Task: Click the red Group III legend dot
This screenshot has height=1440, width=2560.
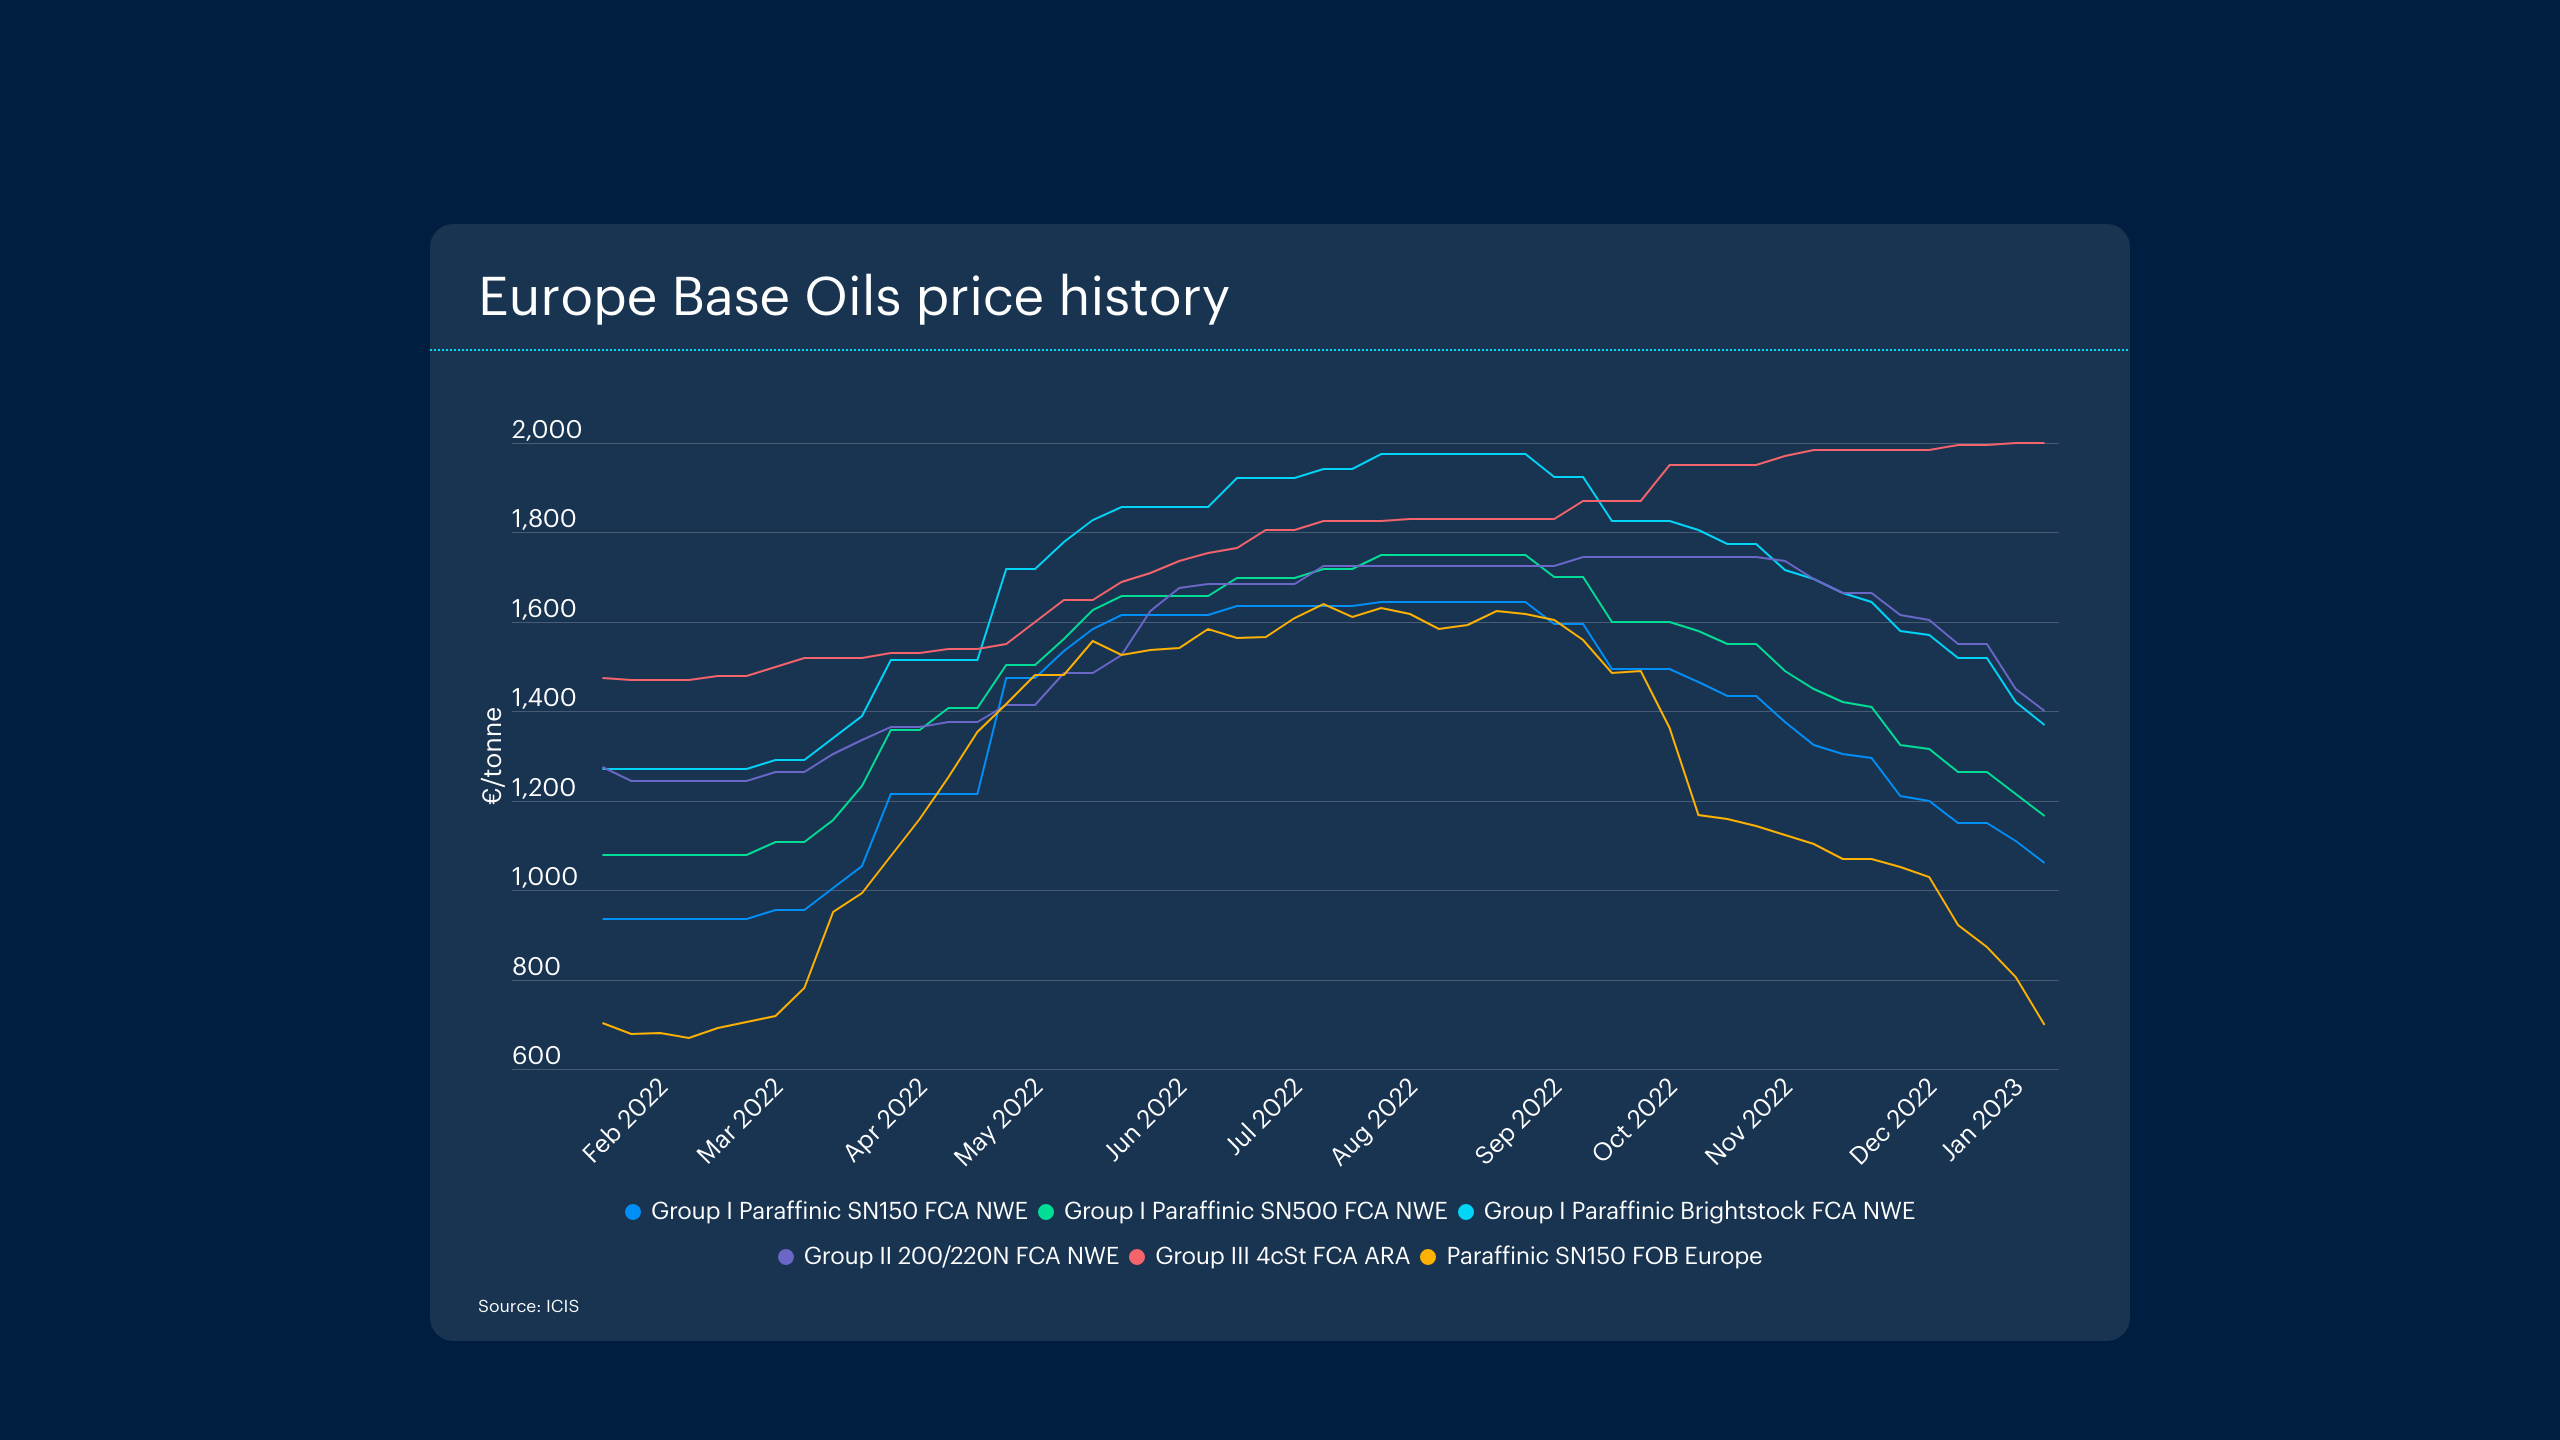Action: (x=1137, y=1257)
